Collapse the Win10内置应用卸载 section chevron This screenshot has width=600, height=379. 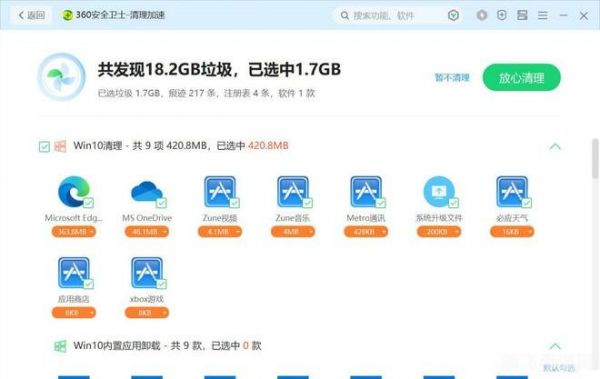[x=555, y=346]
